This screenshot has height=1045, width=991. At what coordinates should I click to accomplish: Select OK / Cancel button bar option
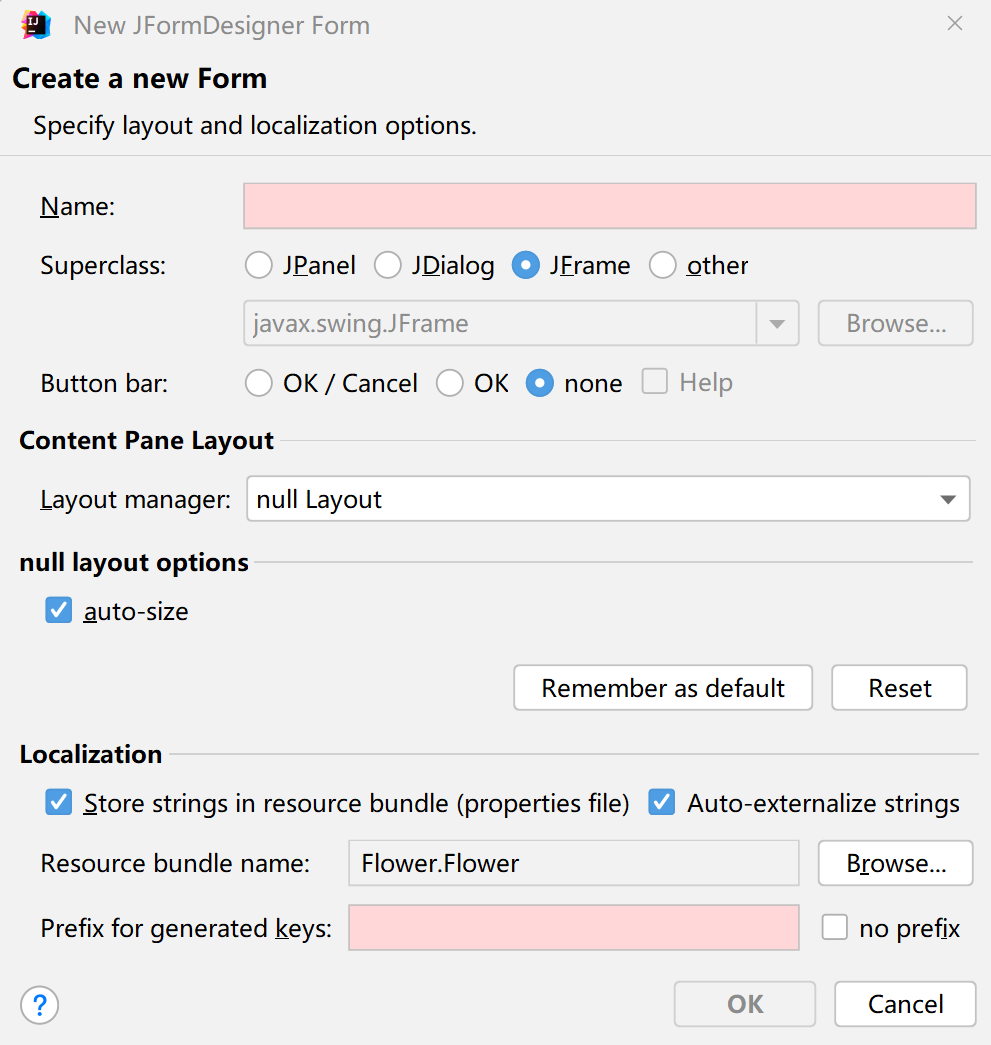[x=259, y=383]
